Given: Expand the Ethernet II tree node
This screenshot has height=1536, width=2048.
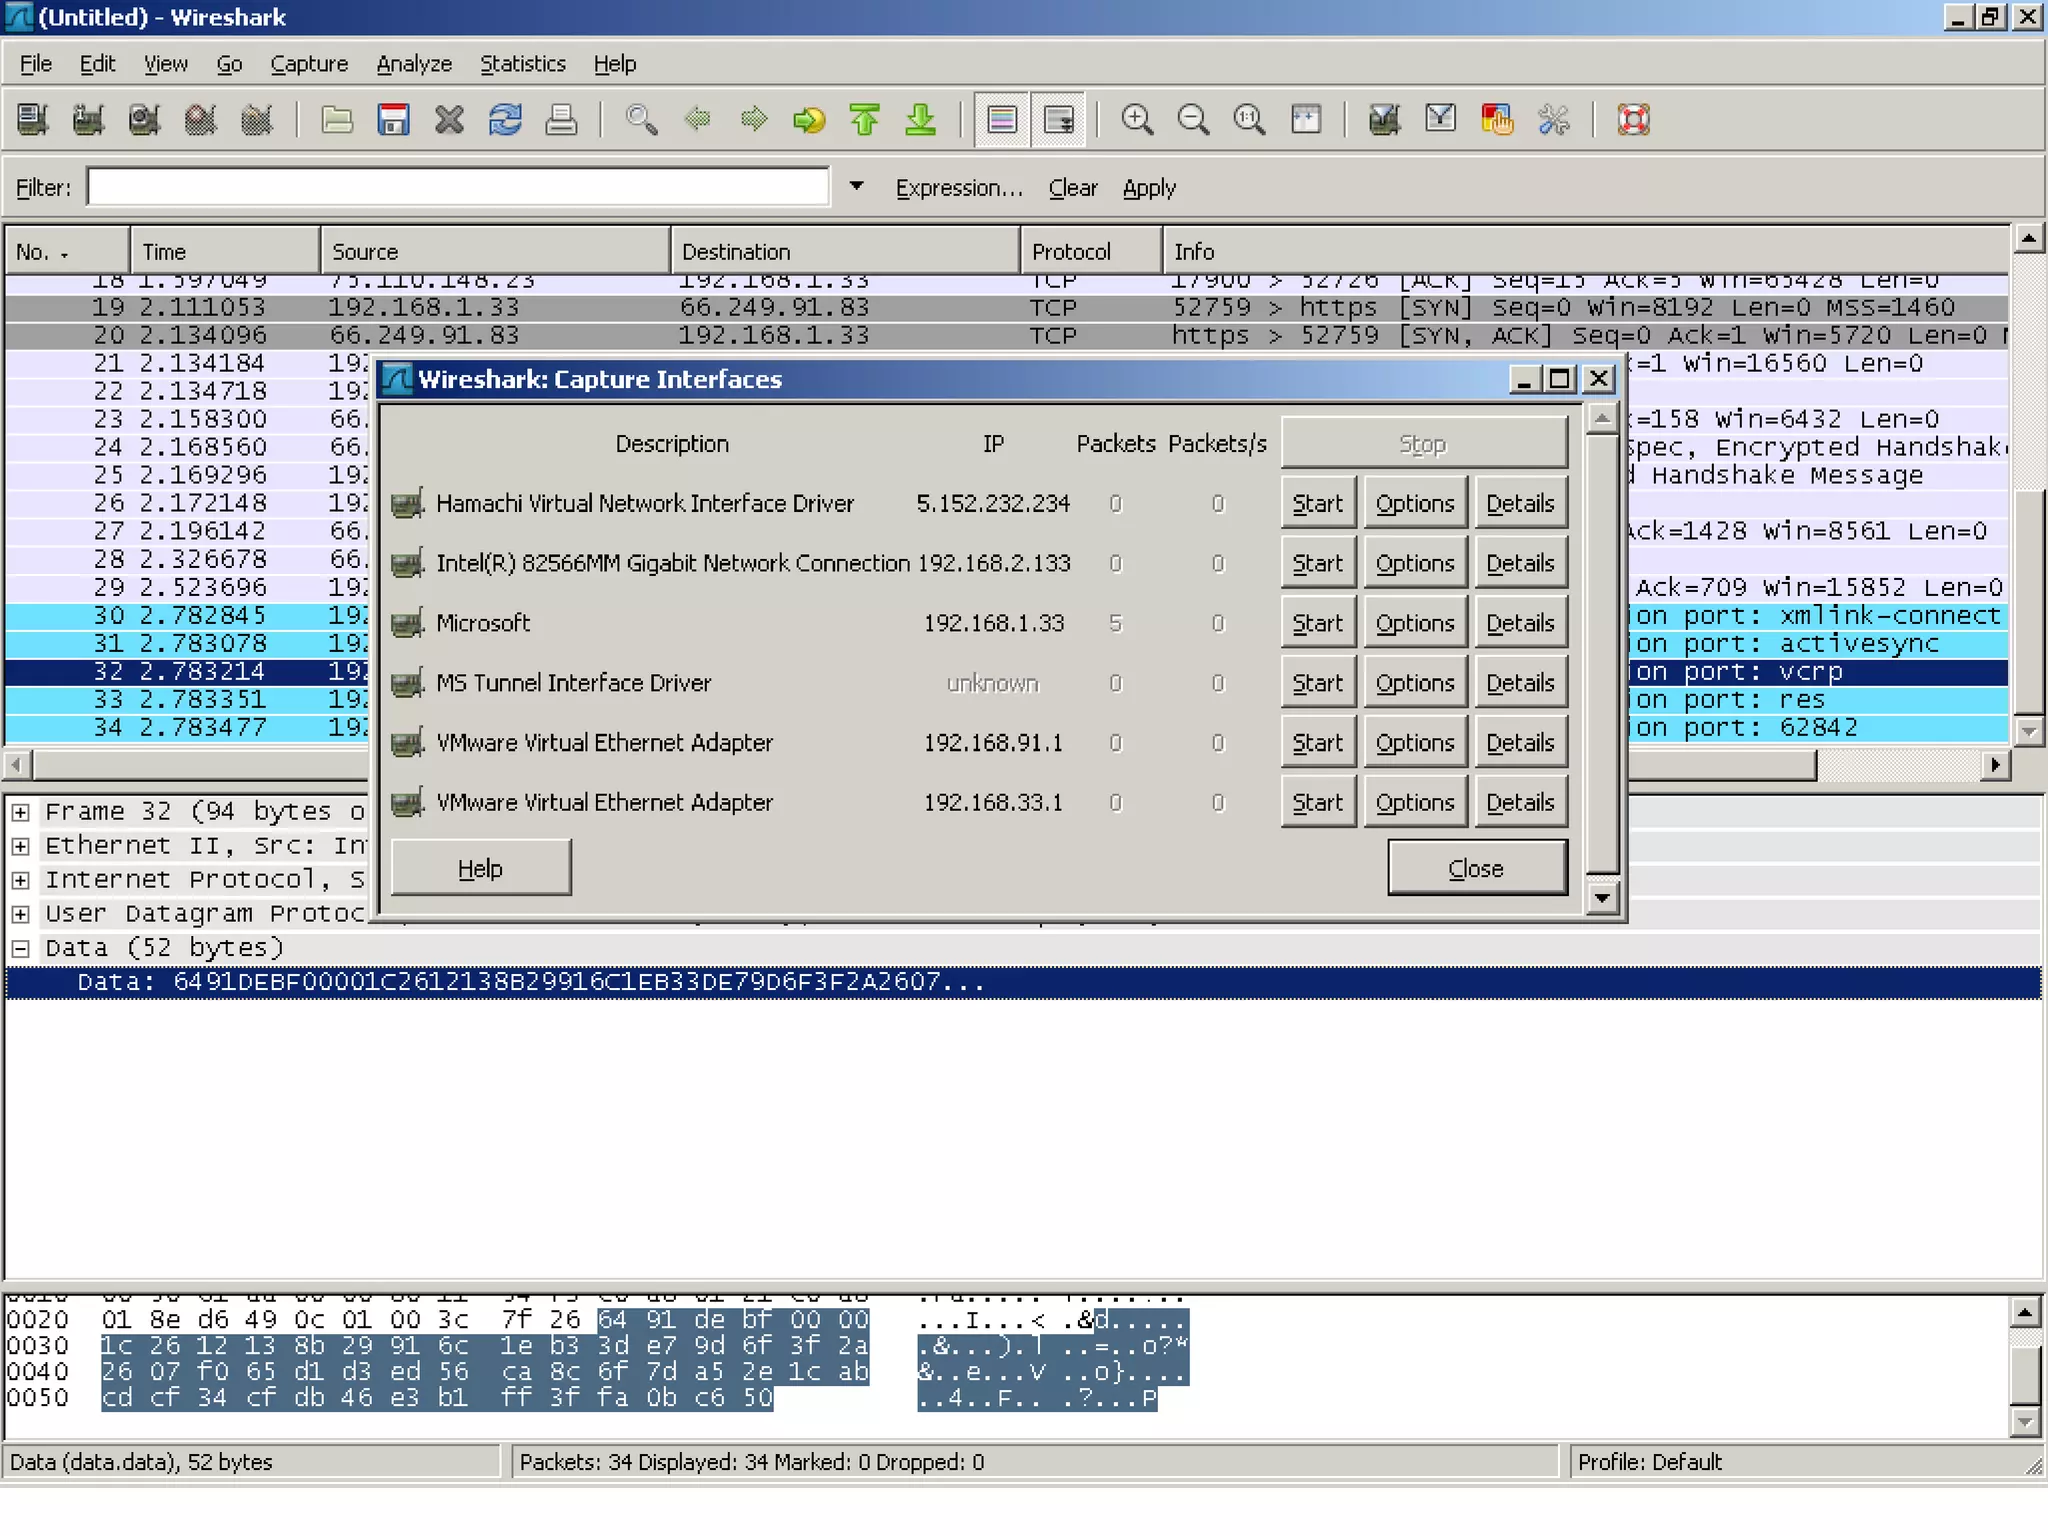Looking at the screenshot, I should 20,846.
